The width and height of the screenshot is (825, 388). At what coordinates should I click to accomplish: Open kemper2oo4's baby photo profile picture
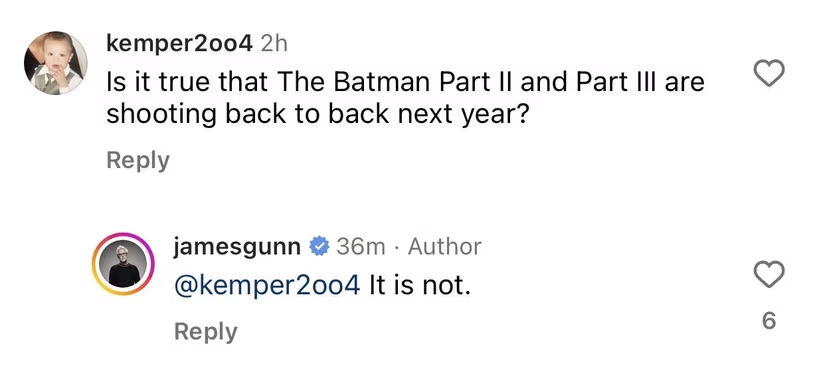tap(56, 63)
